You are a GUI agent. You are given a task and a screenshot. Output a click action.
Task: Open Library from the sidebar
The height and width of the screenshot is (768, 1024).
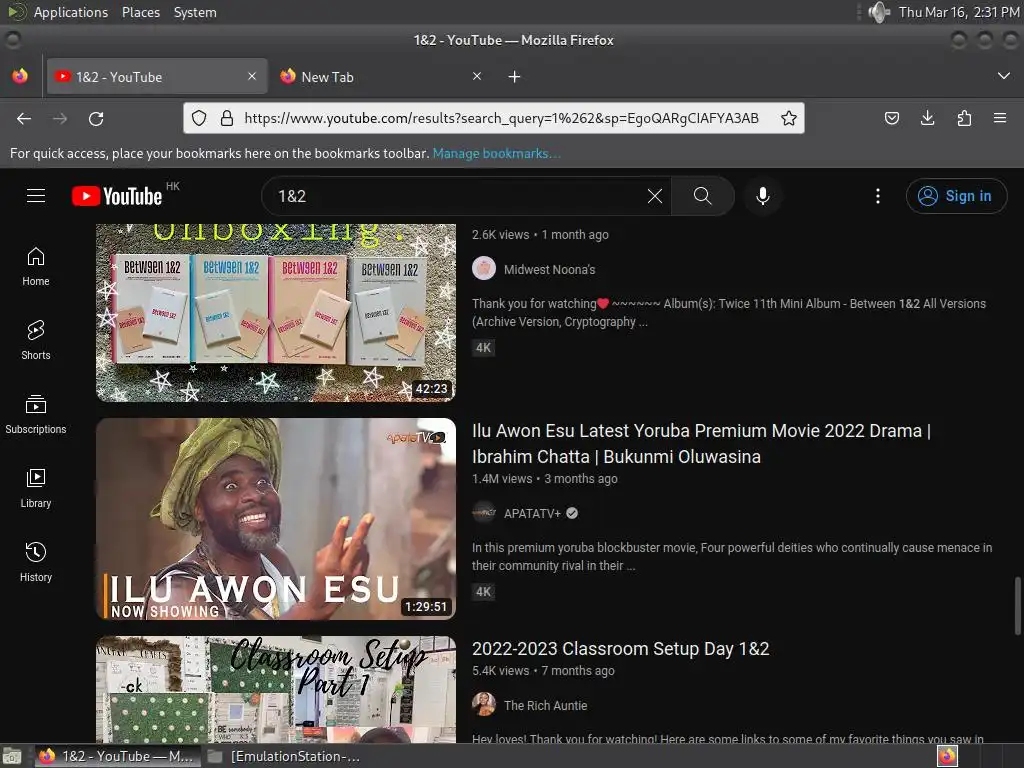[x=36, y=488]
